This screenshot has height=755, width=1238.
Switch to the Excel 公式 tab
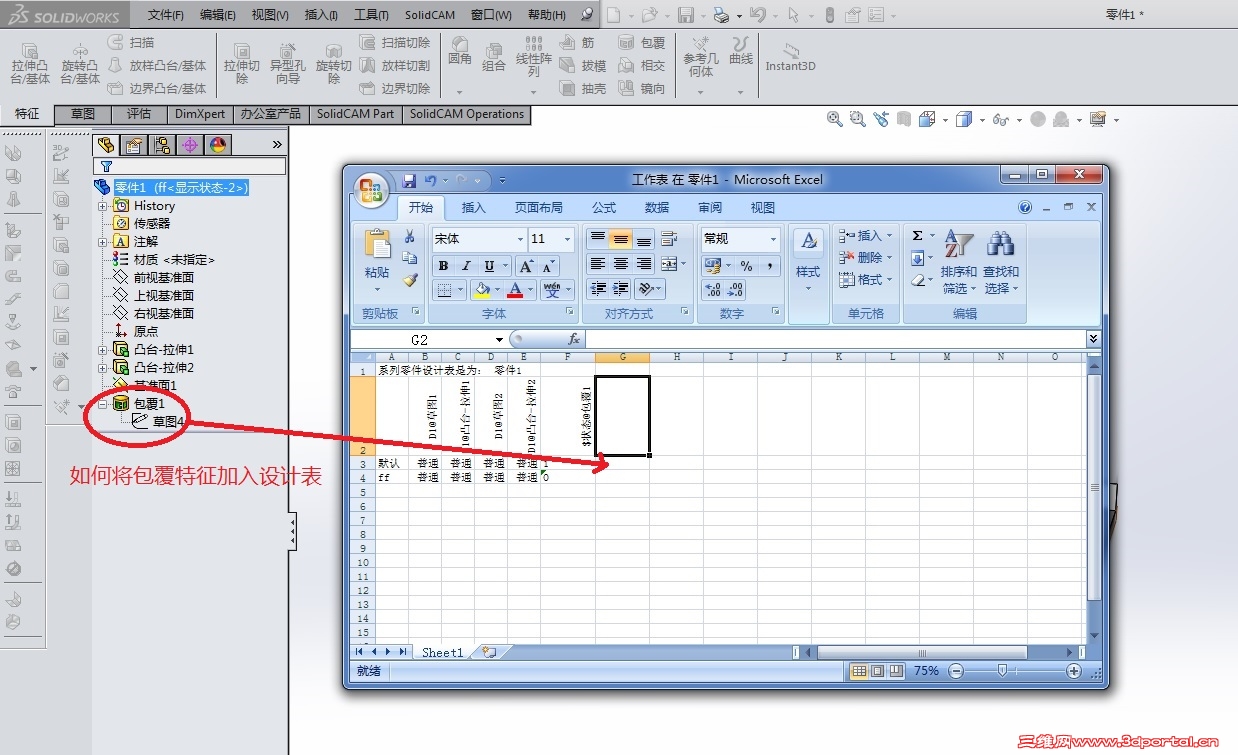point(604,208)
